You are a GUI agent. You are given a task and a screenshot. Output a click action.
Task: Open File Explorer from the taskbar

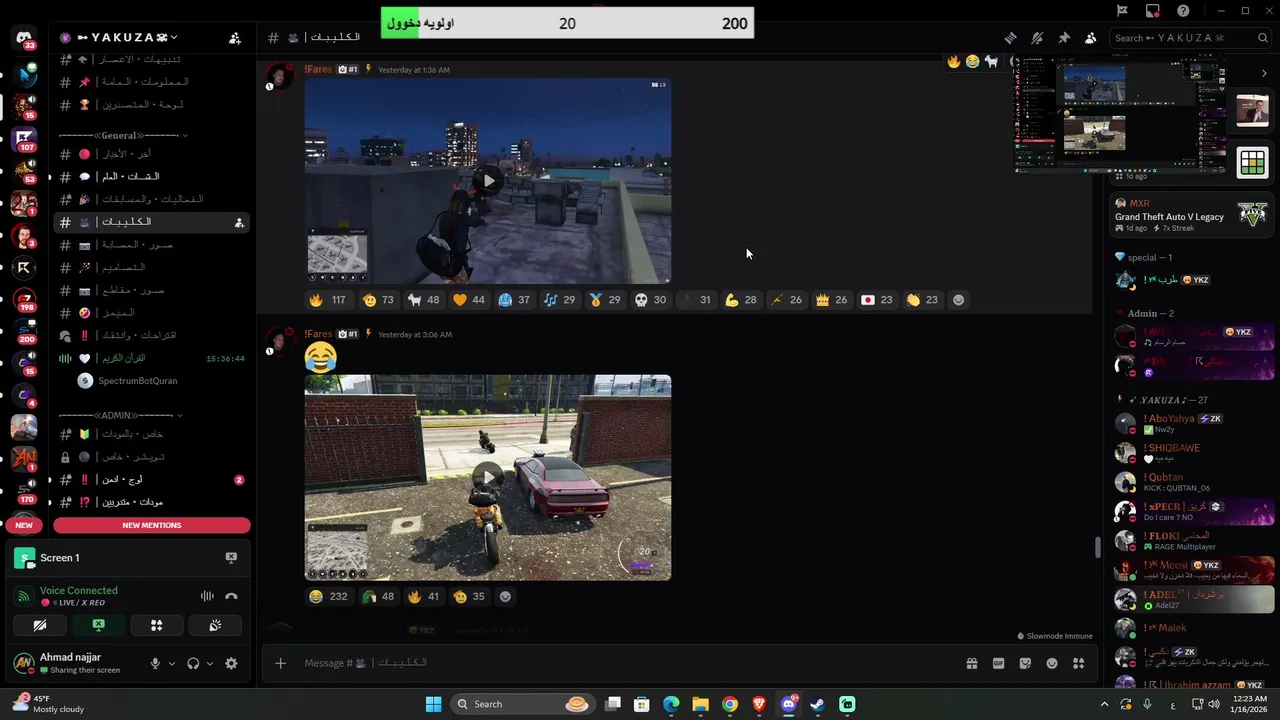(x=700, y=704)
